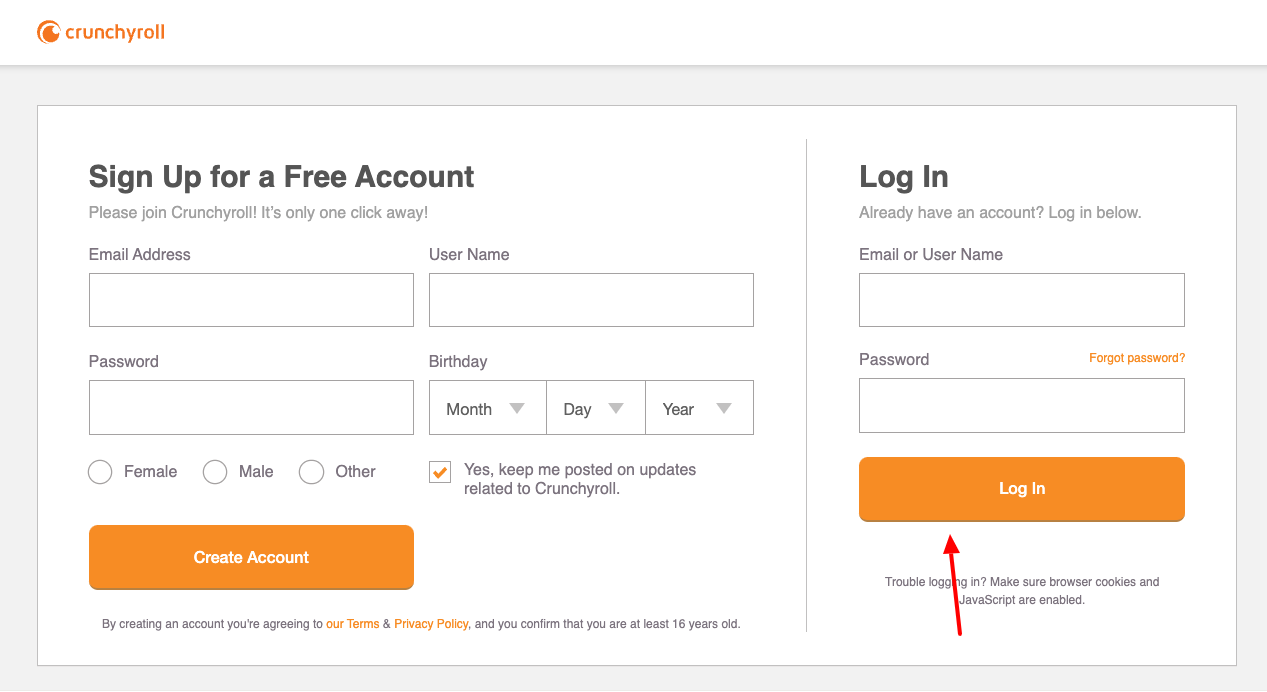Screen dimensions: 1267x692
Task: Uncheck the keep me posted checkbox
Action: pos(440,472)
